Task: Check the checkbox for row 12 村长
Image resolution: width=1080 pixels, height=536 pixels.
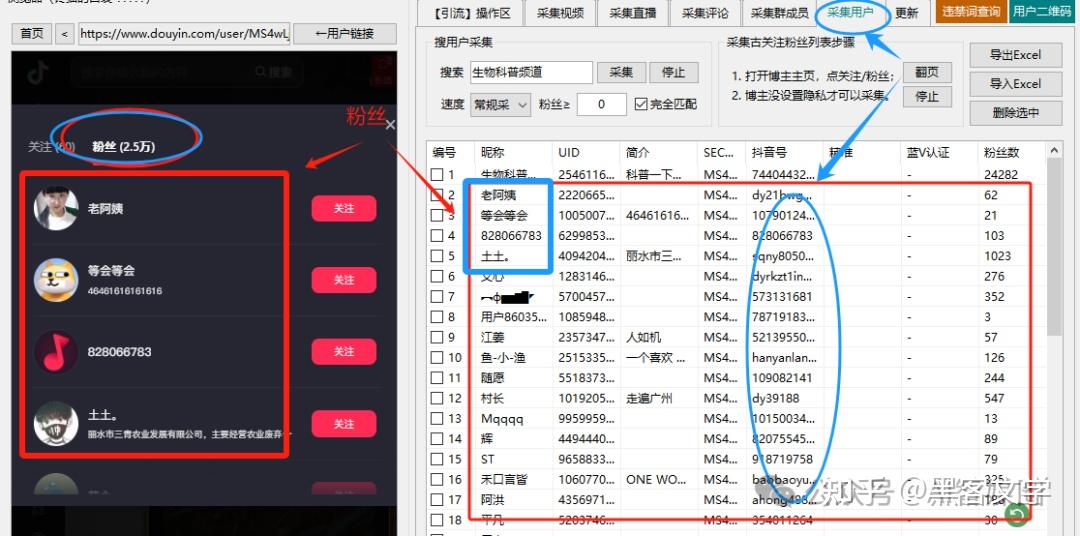Action: (437, 398)
